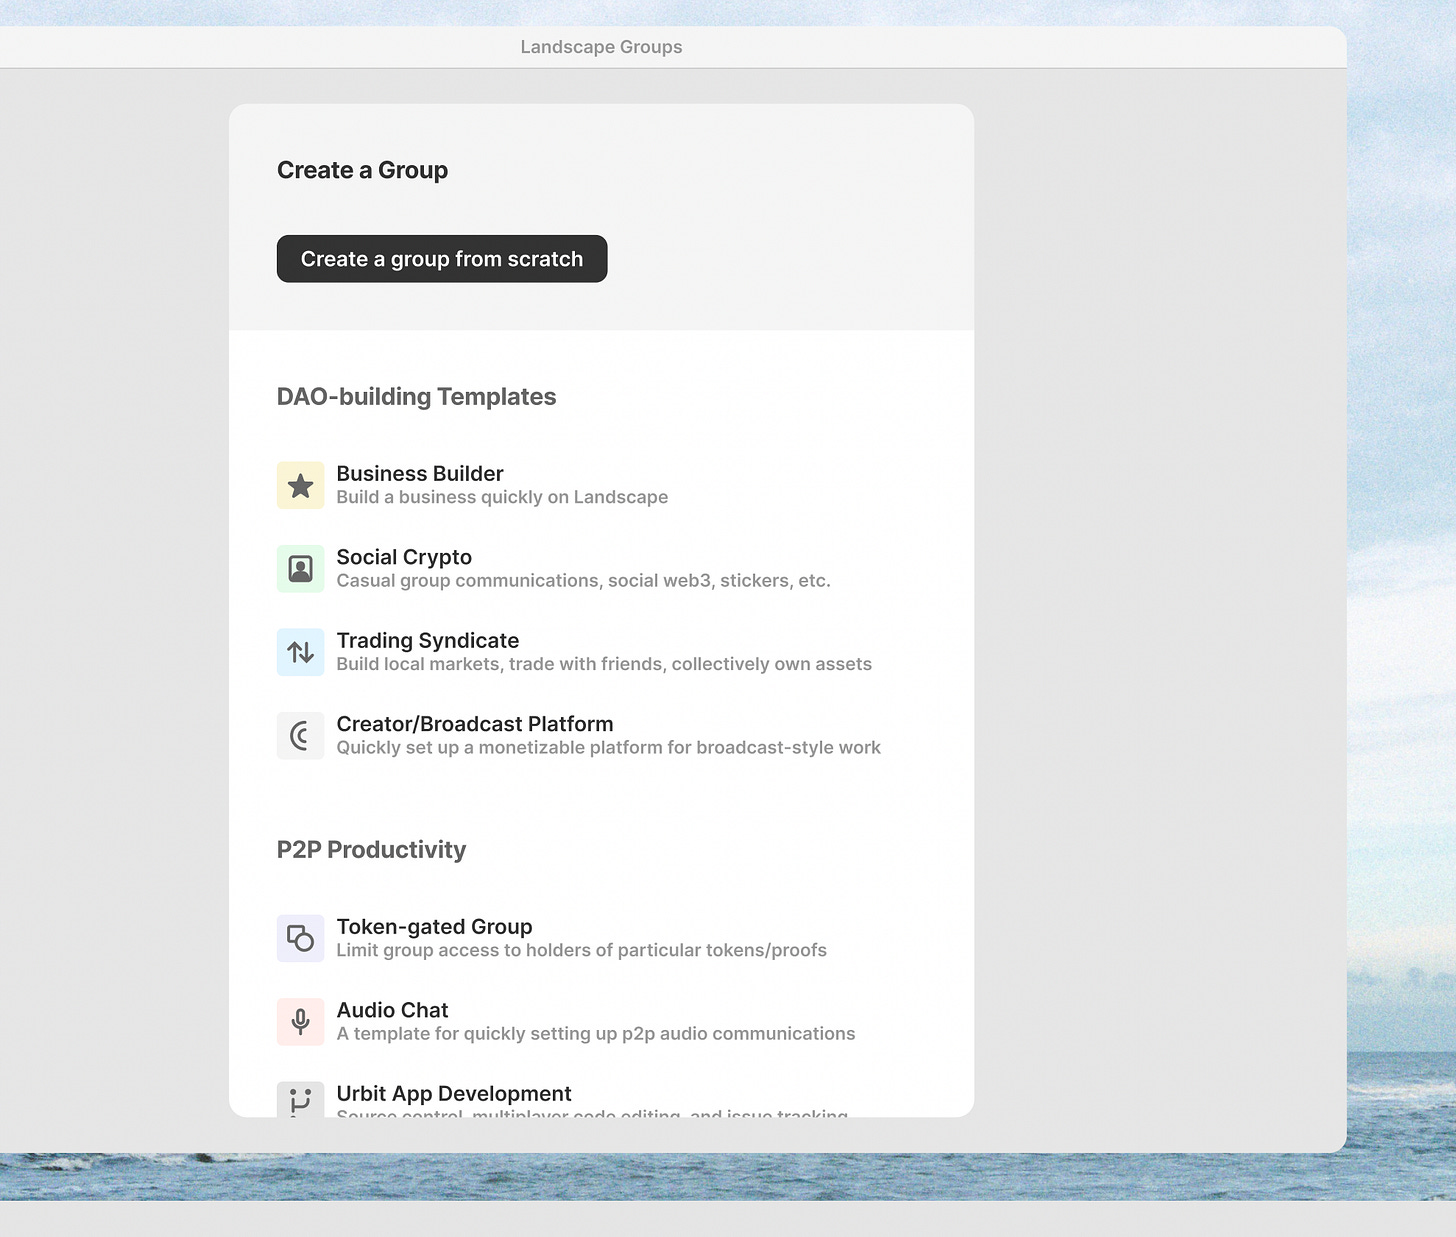
Task: Select the Creator/Broadcast Platform icon
Action: (300, 736)
